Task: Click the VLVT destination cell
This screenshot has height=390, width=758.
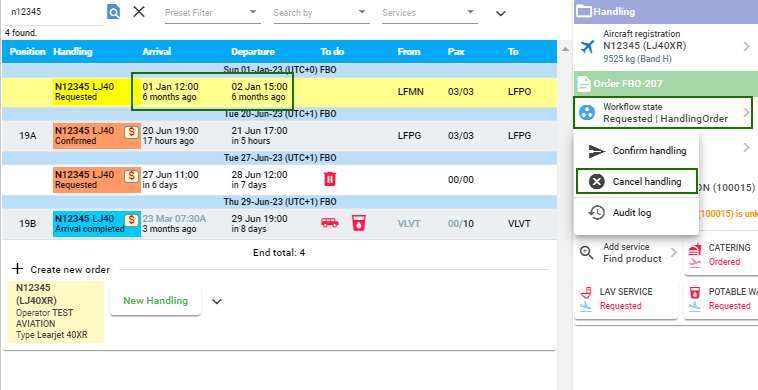Action: pyautogui.click(x=519, y=224)
